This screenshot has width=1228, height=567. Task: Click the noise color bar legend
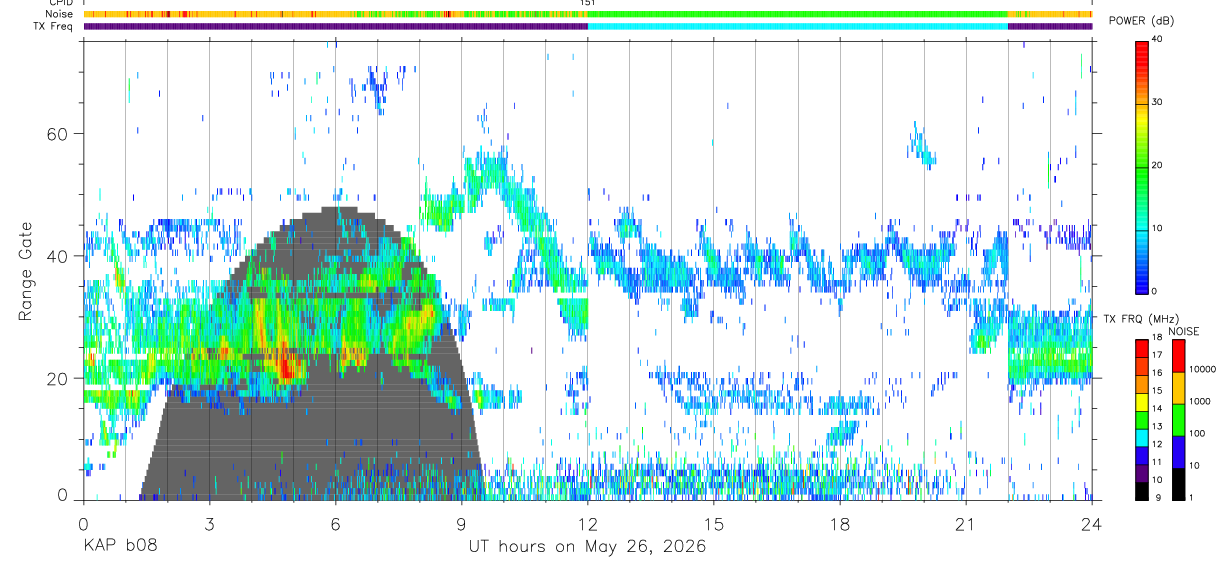[1178, 419]
